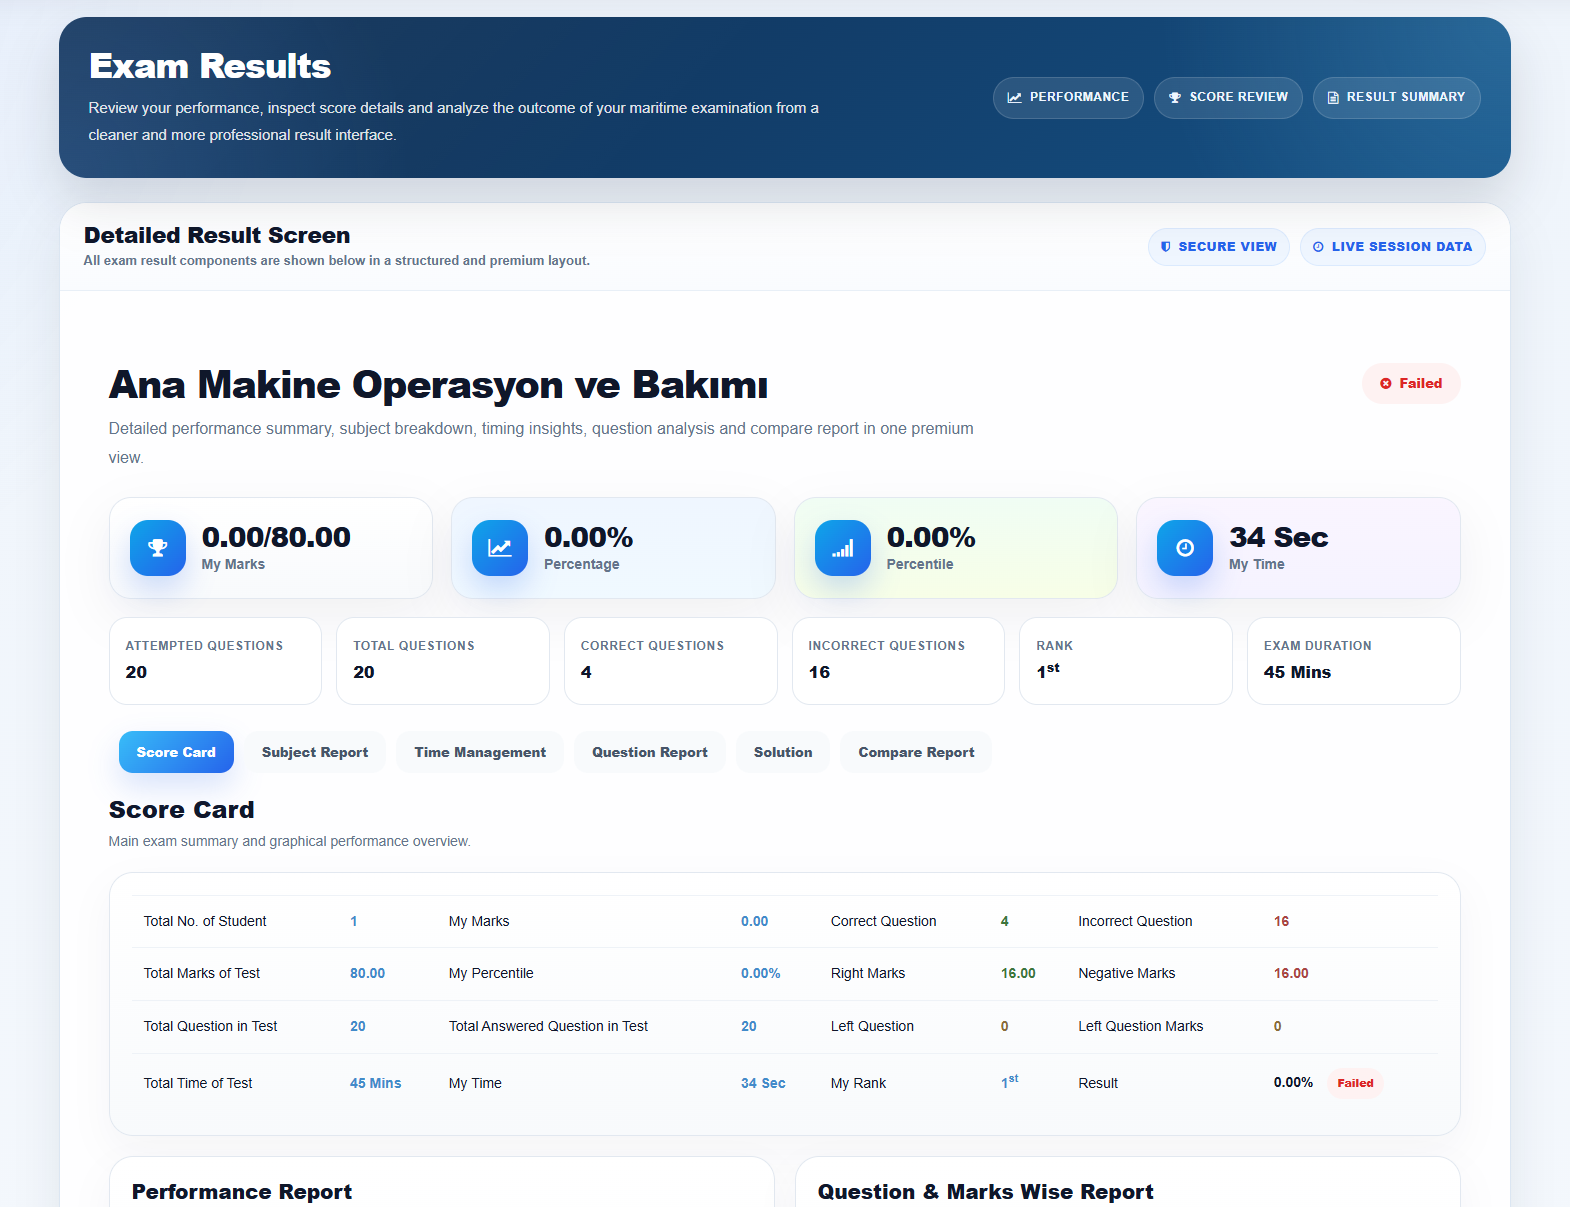Switch to the Compare Report tab

916,752
